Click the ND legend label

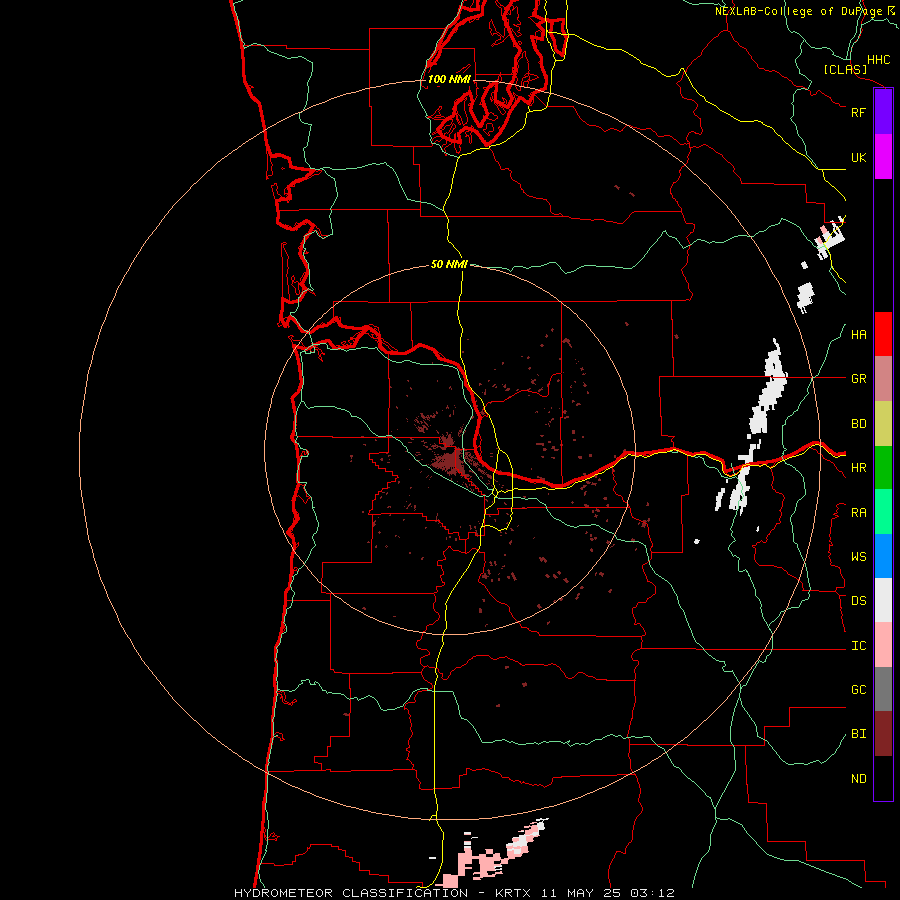858,778
